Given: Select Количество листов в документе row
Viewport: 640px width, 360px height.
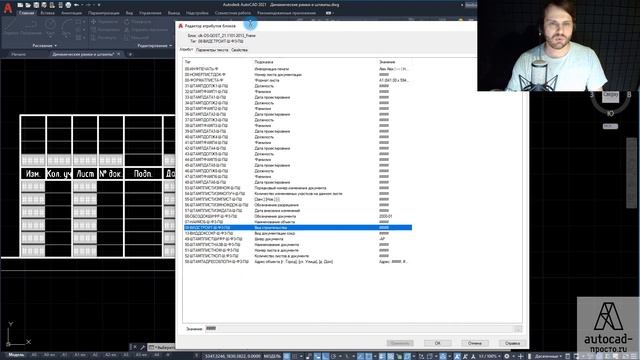Looking at the screenshot, I should click(x=298, y=256).
